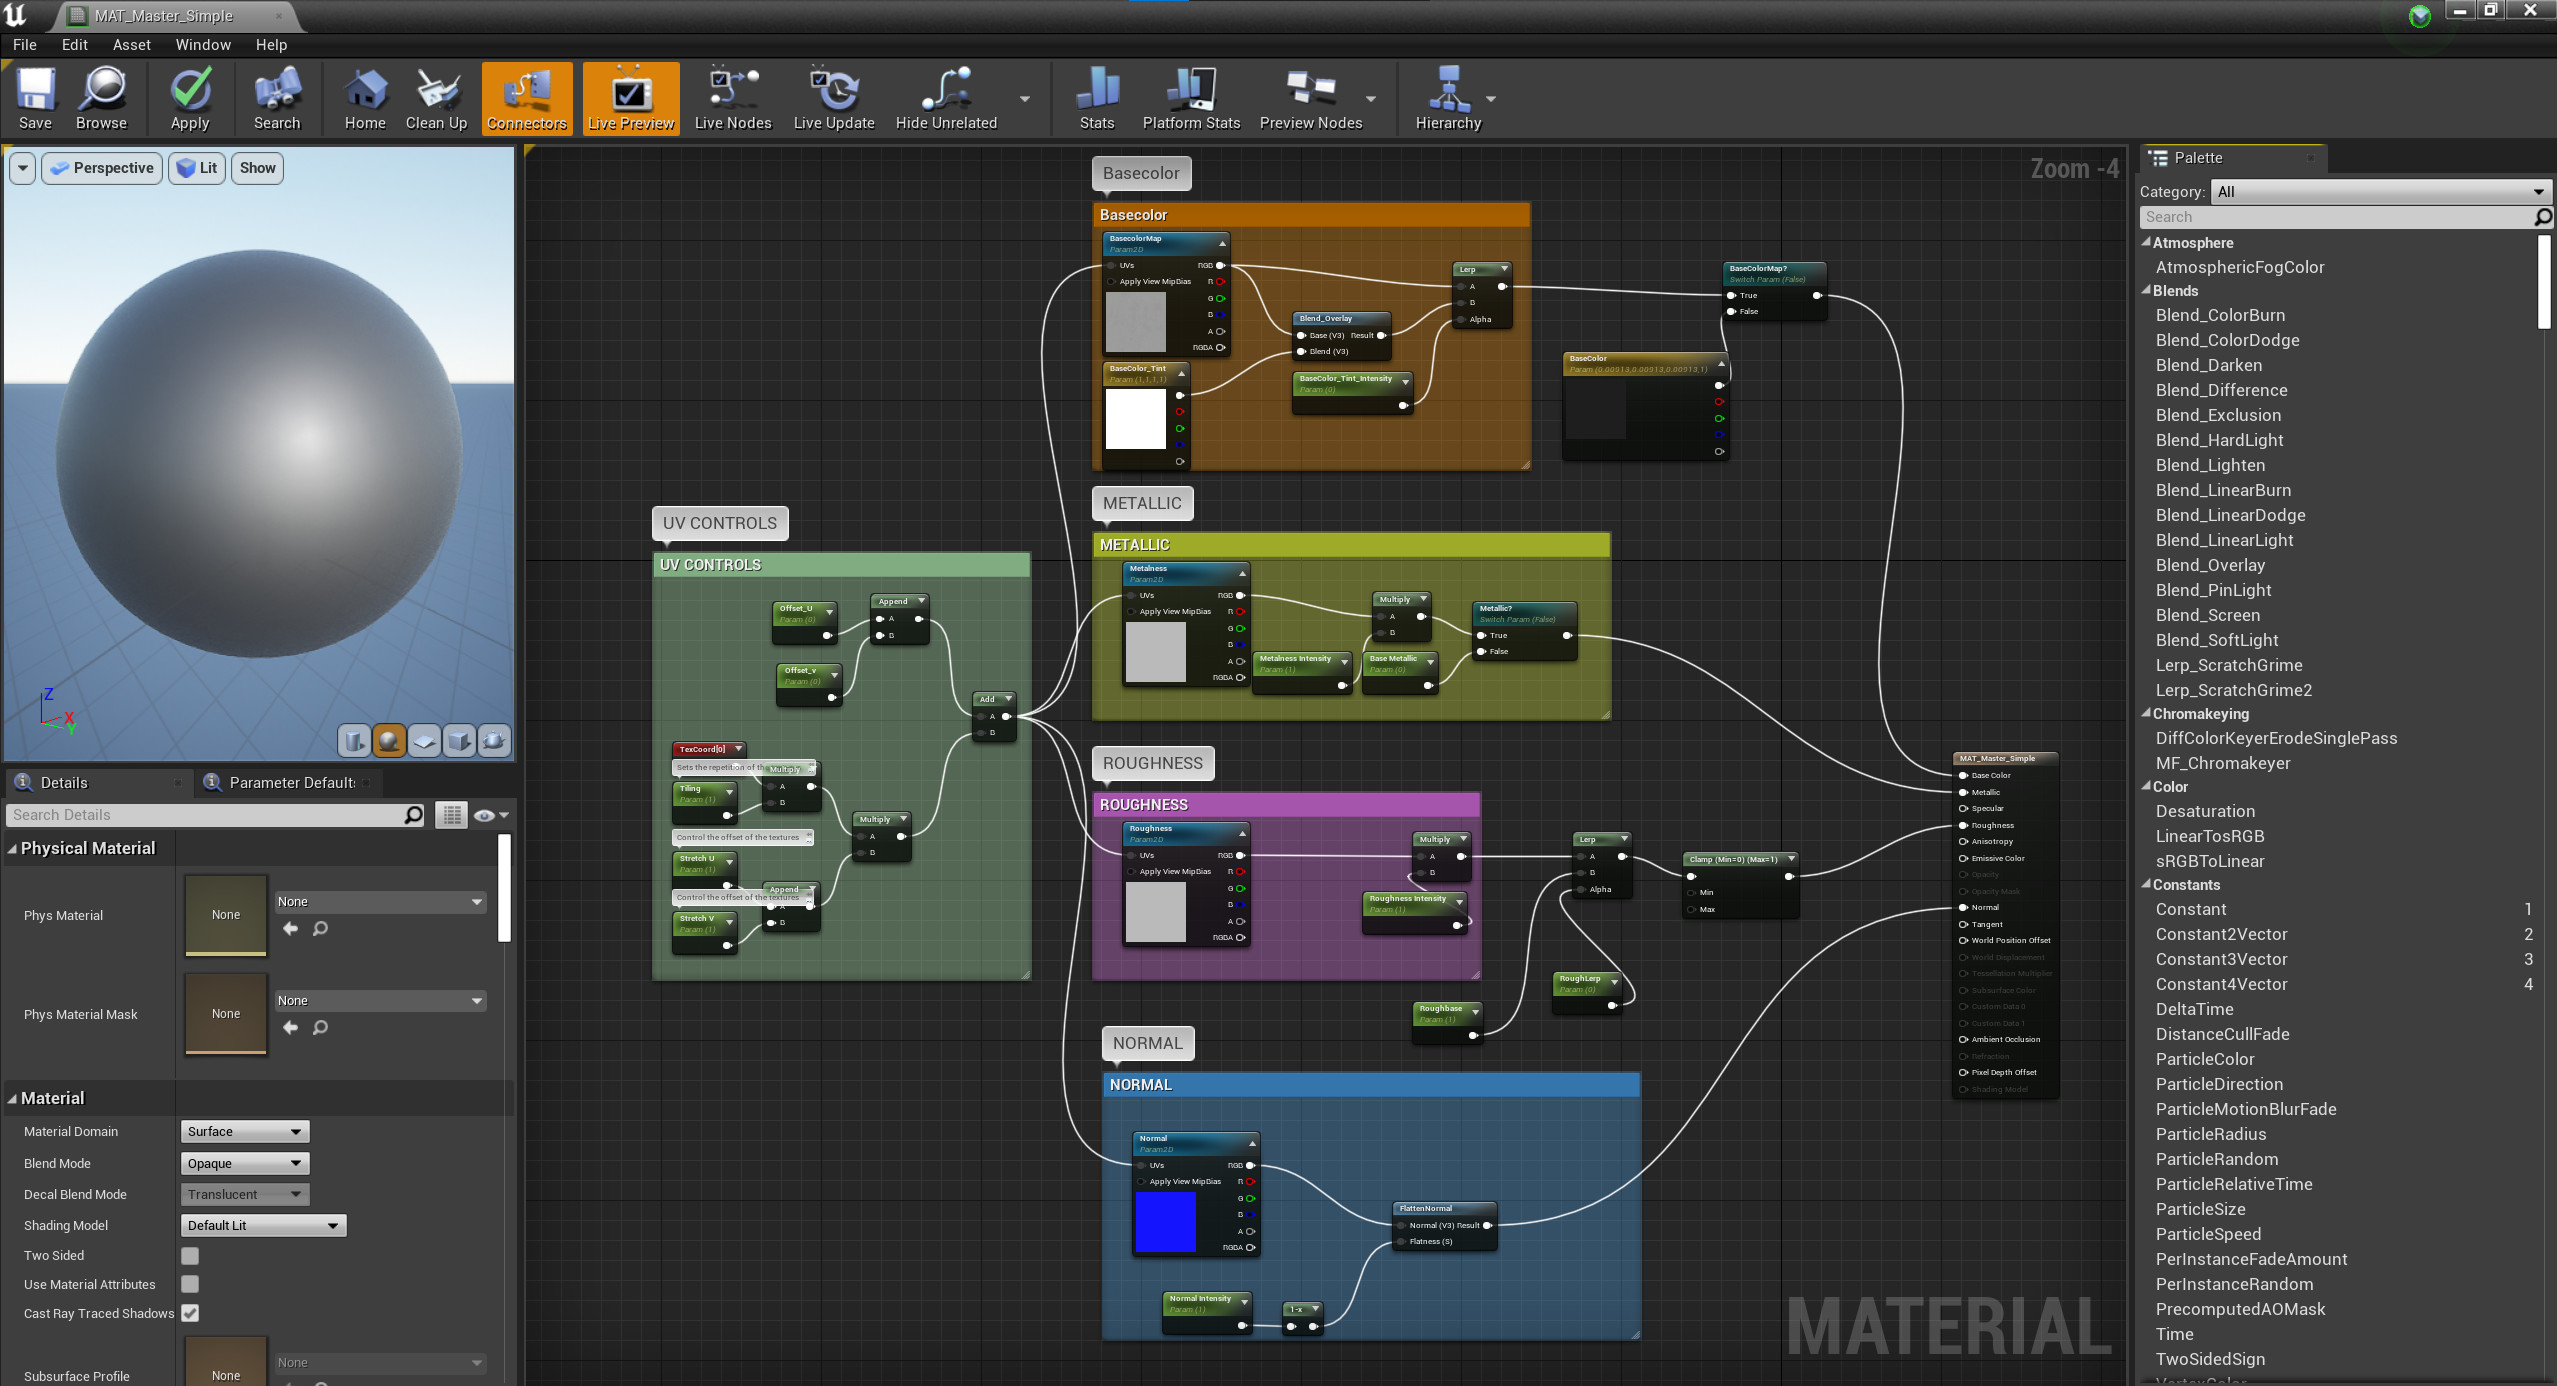Image resolution: width=2557 pixels, height=1386 pixels.
Task: Click the Phys Material None thumbnail
Action: click(x=226, y=915)
